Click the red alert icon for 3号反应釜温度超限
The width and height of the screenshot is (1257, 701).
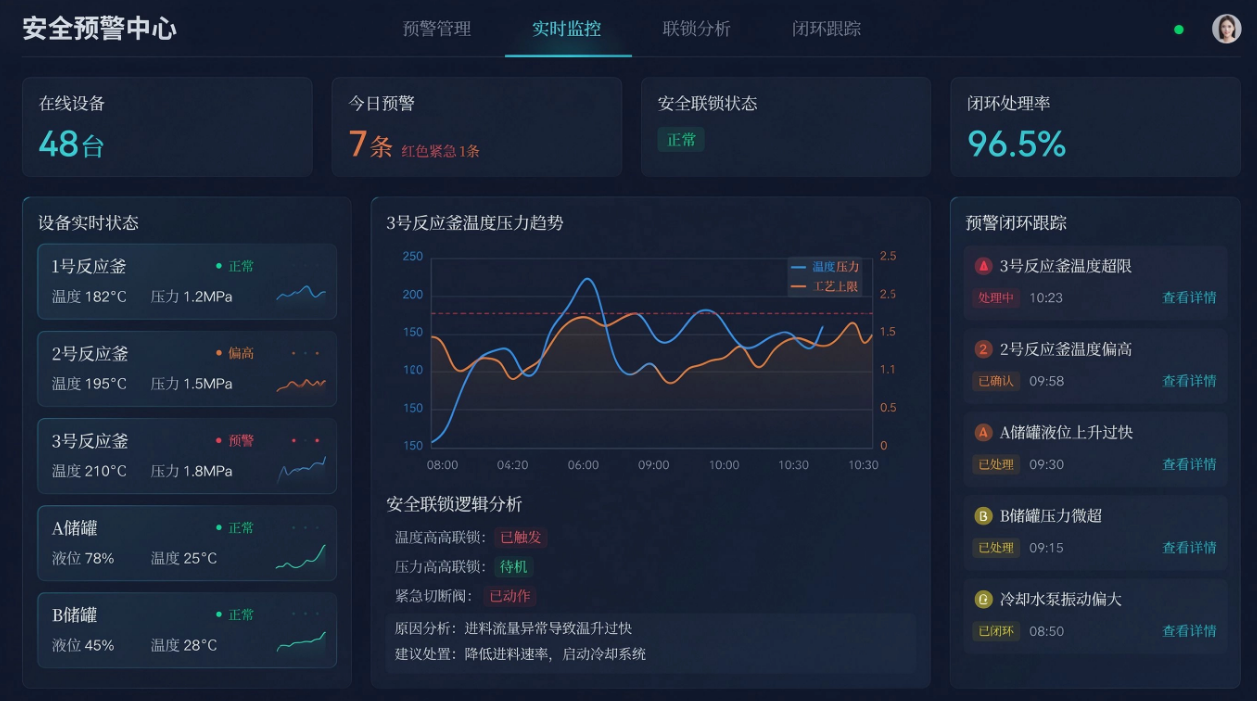[984, 266]
